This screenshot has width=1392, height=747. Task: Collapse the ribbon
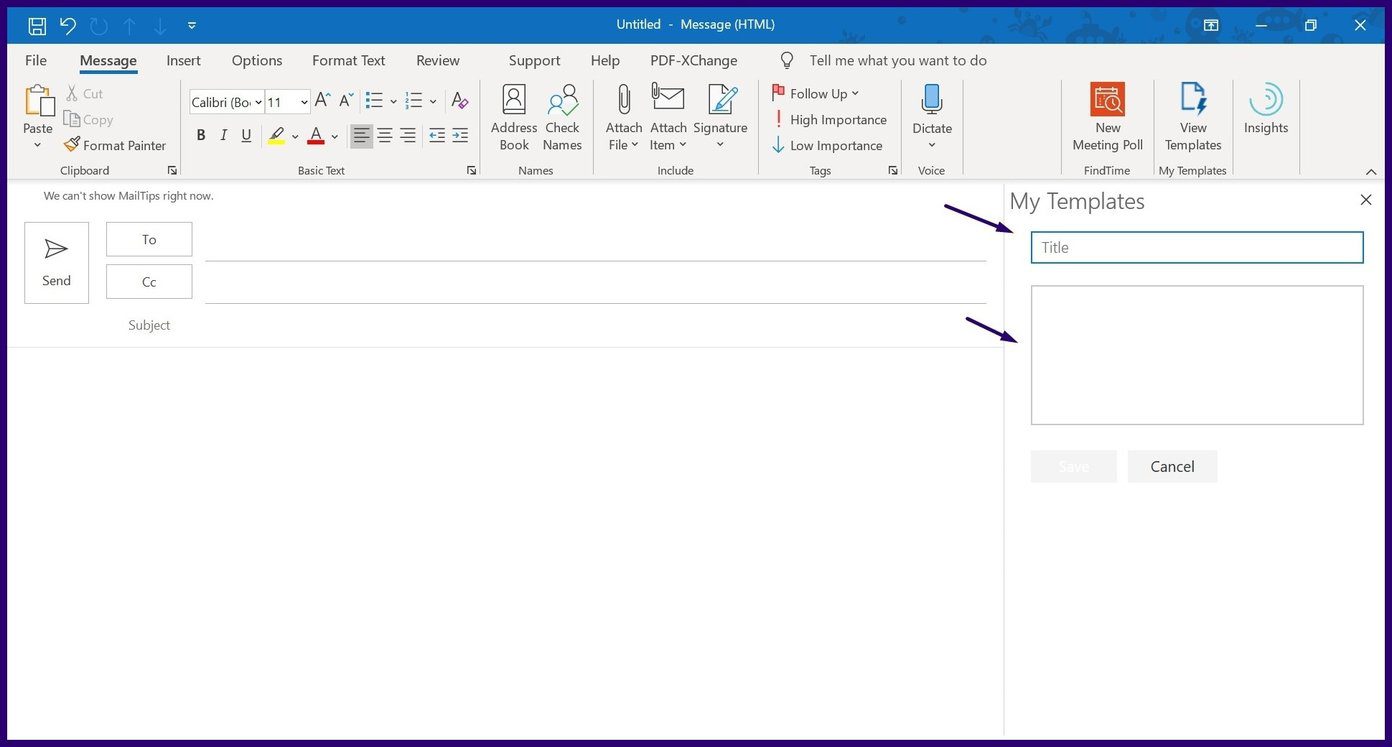tap(1371, 171)
